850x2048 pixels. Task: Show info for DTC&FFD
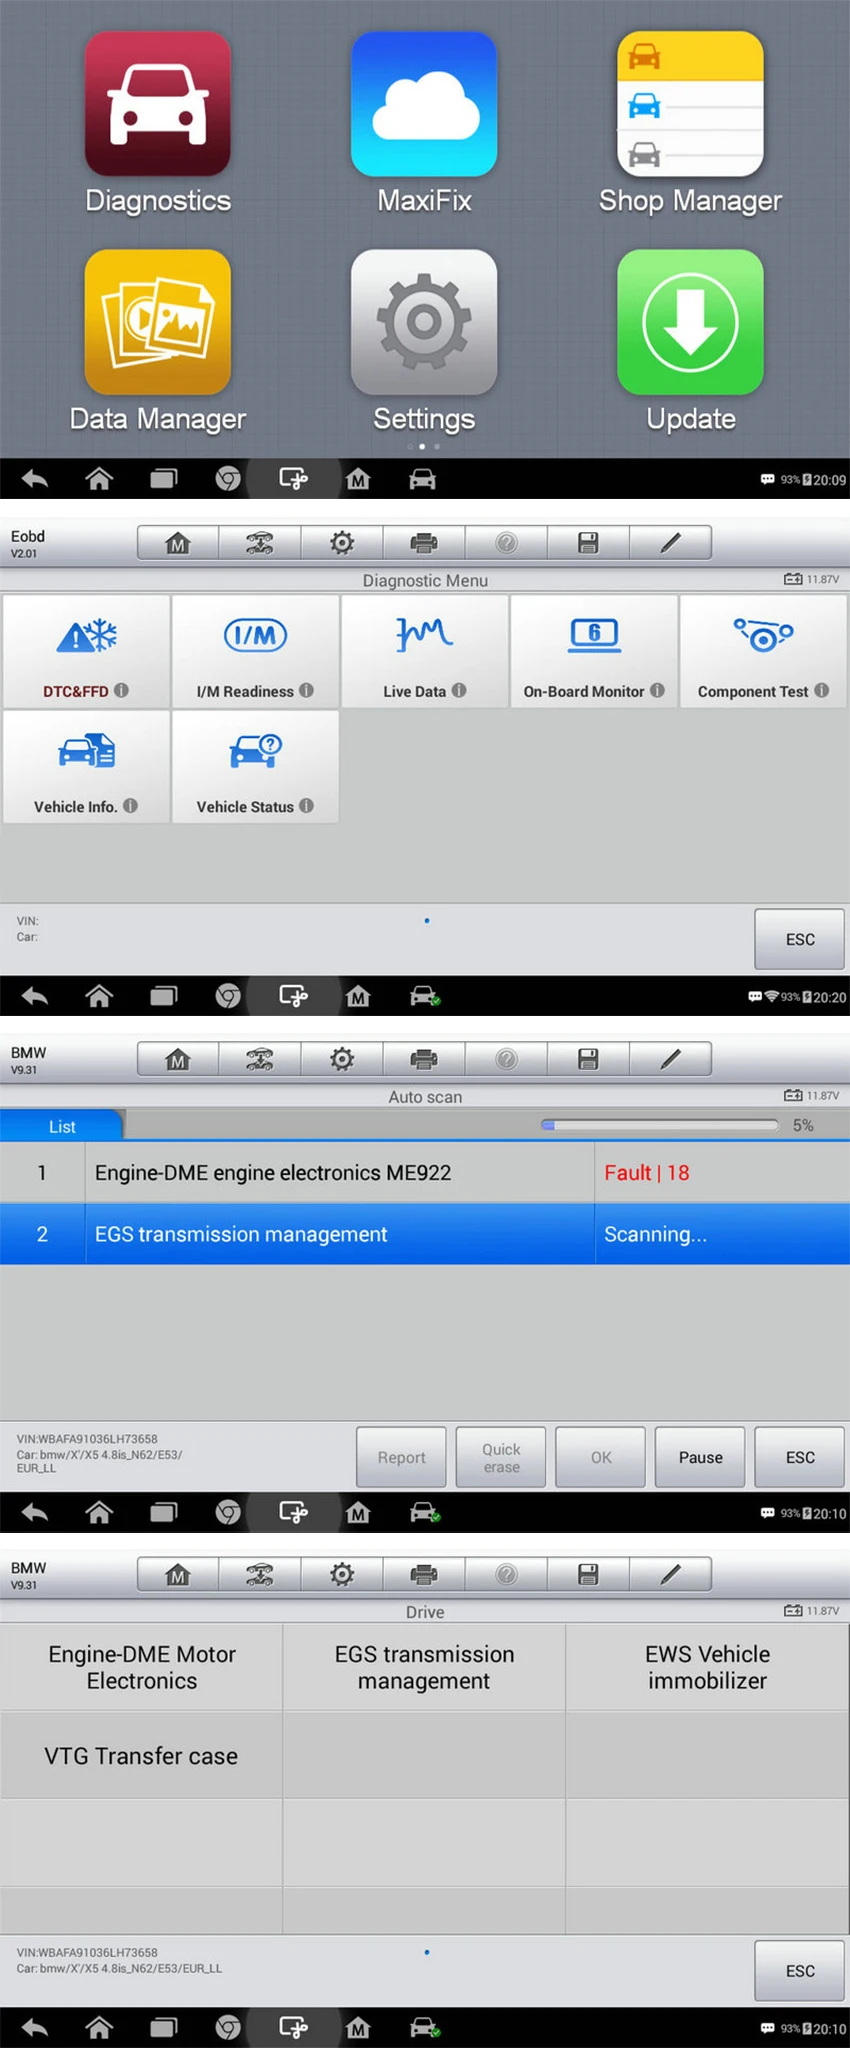[121, 690]
